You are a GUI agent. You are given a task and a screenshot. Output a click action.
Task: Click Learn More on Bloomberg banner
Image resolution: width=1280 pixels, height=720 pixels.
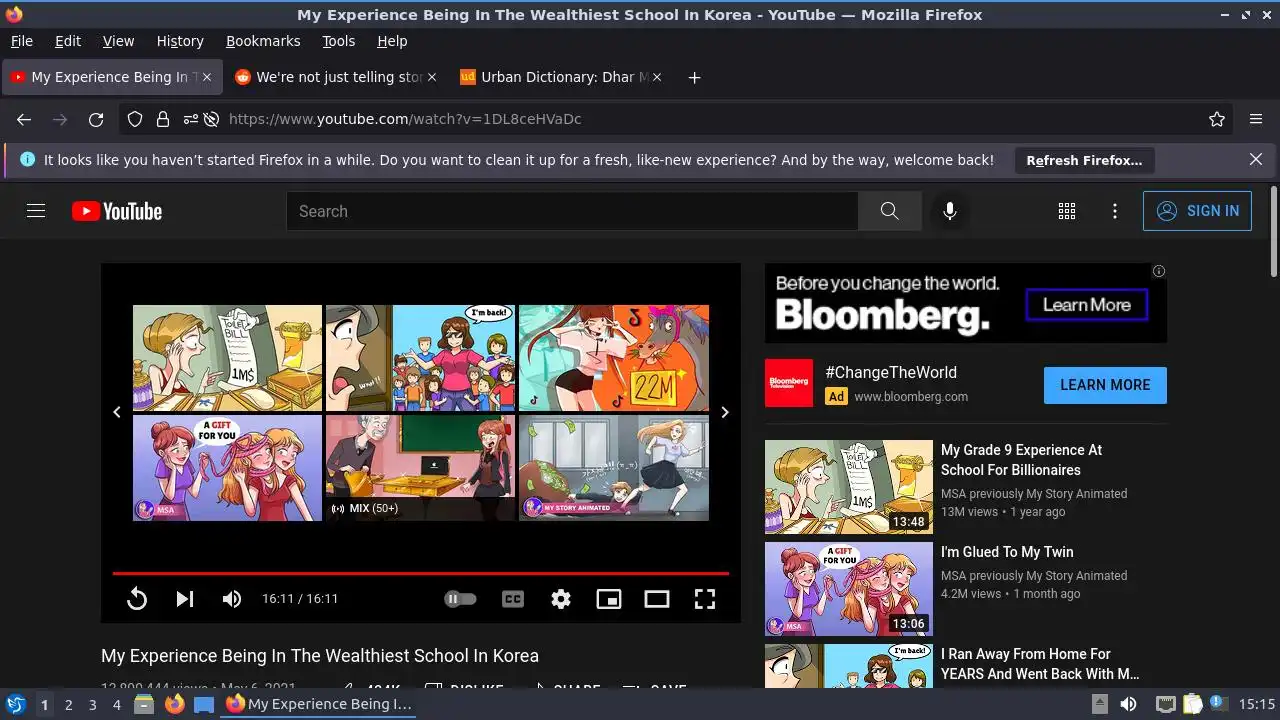point(1087,305)
